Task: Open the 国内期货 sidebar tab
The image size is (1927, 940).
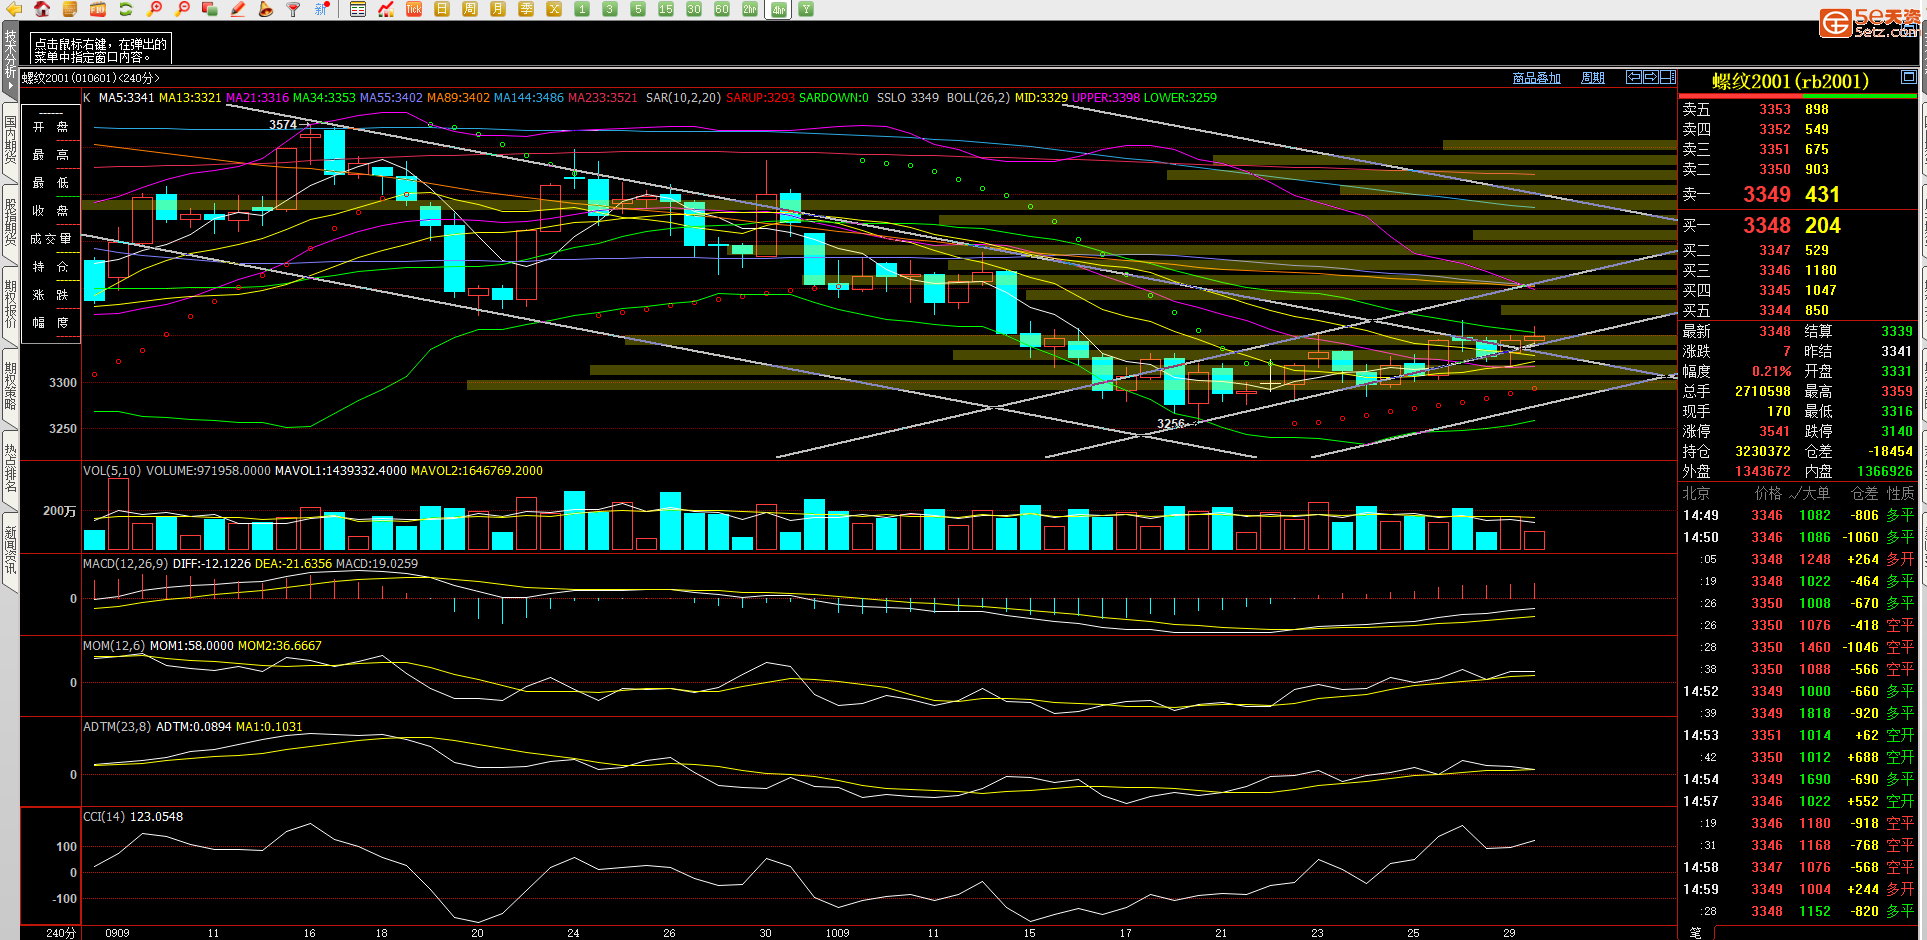Action: 10,139
